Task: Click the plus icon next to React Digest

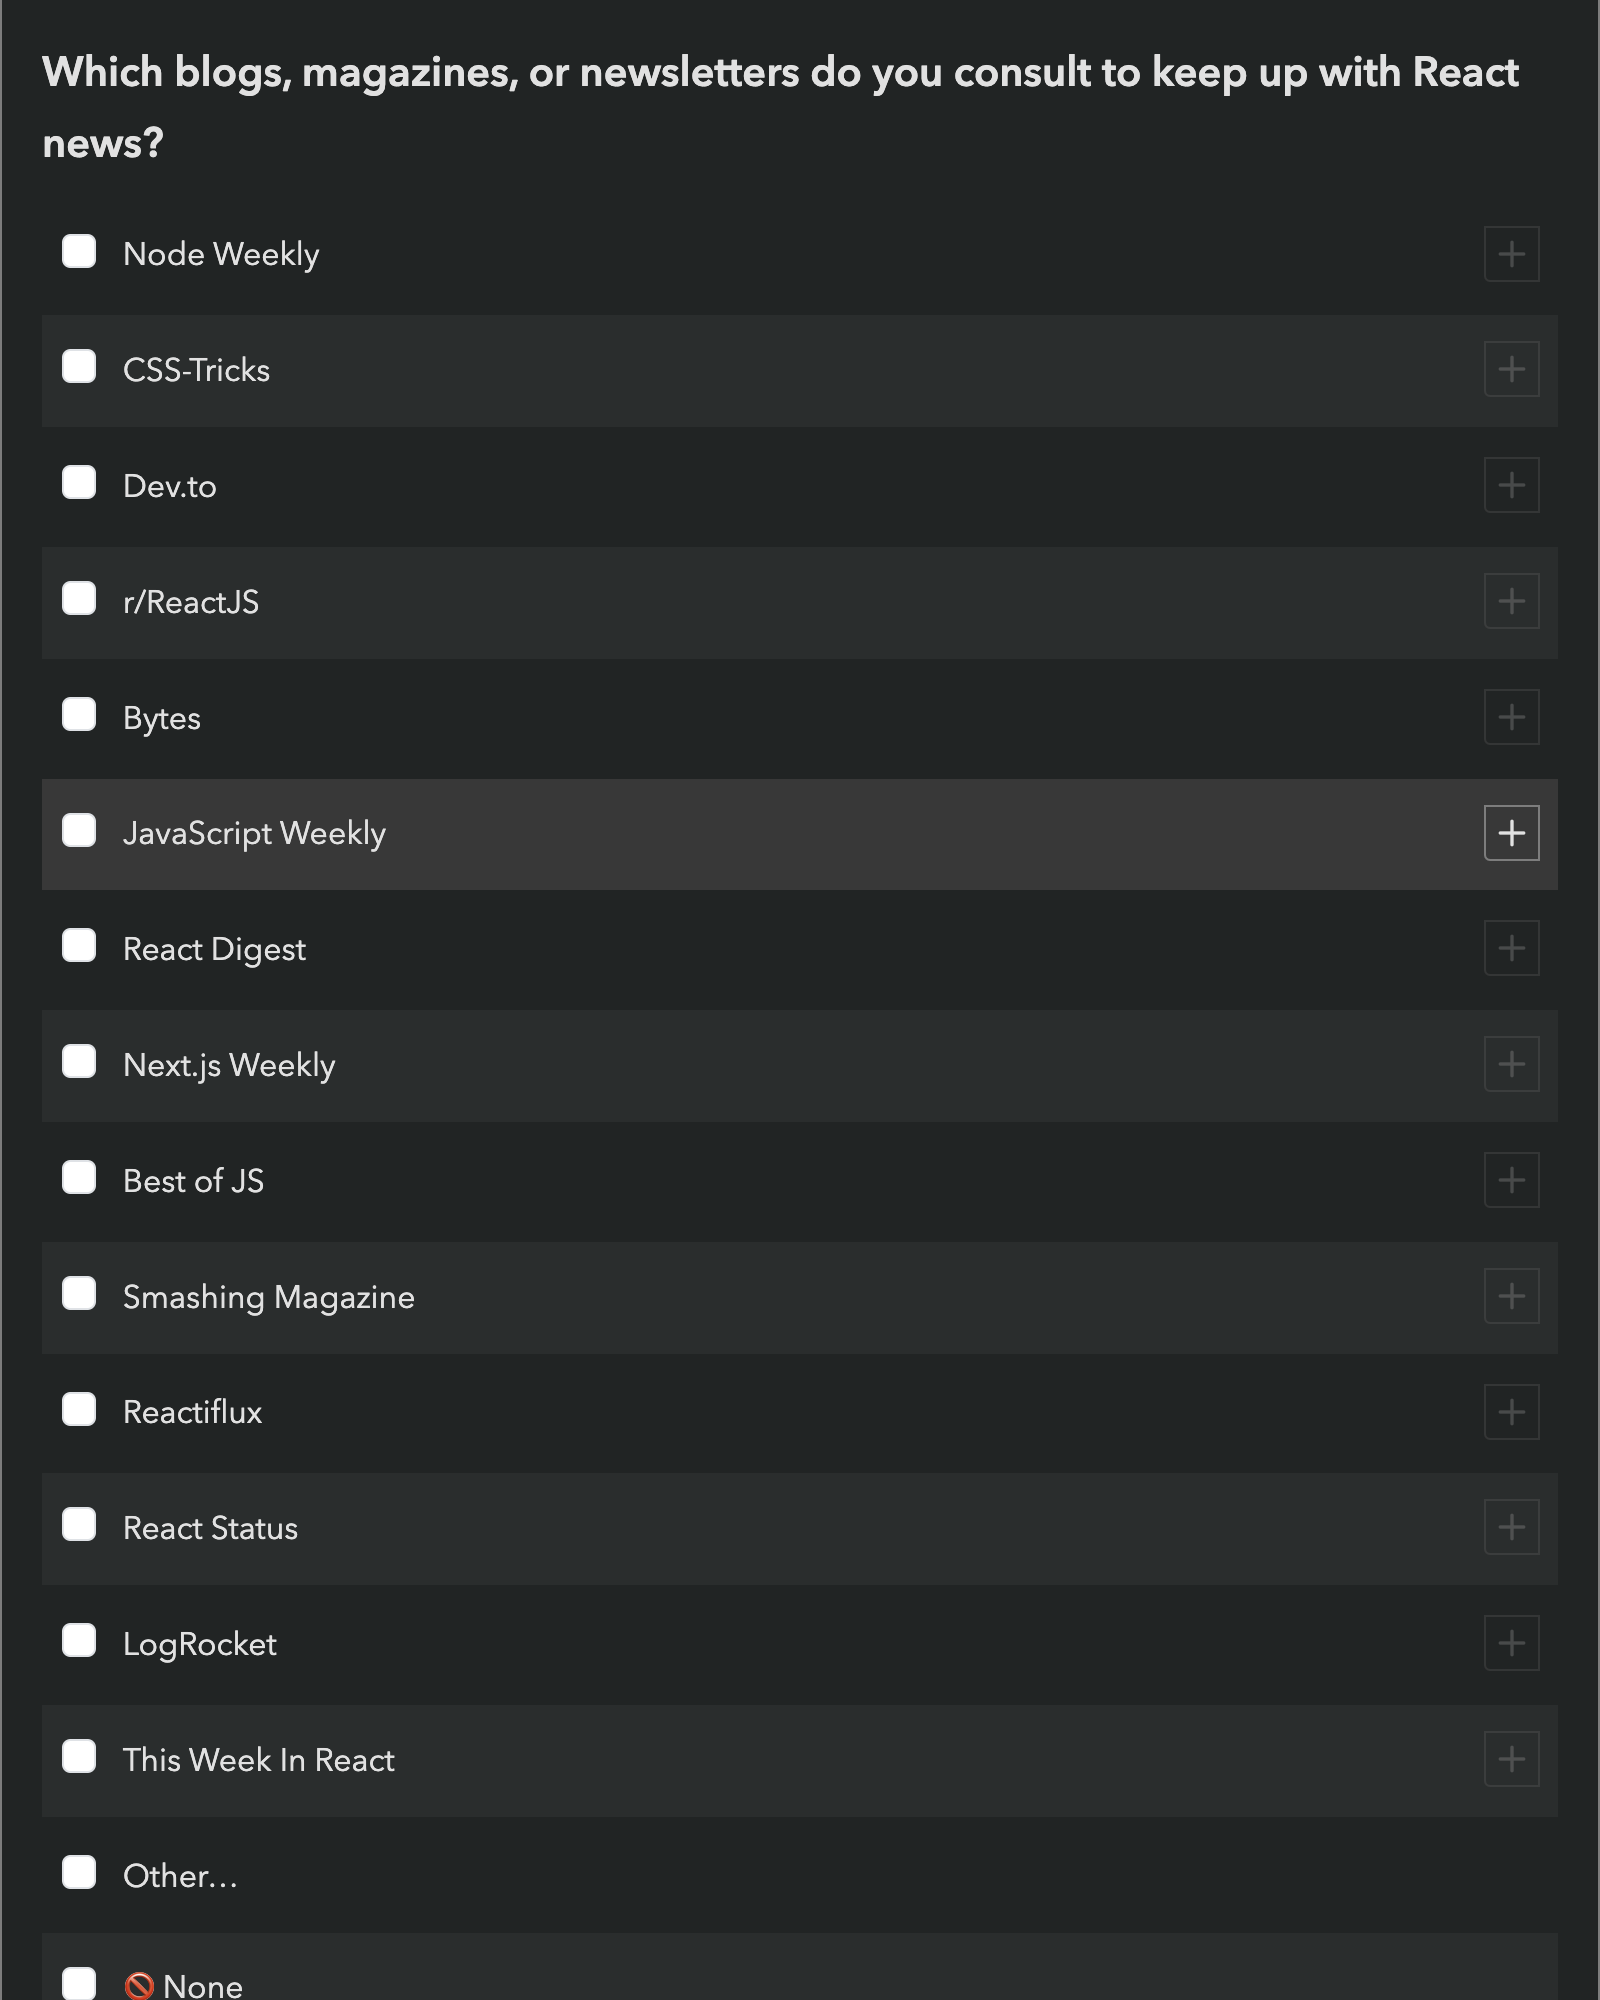Action: [1511, 948]
